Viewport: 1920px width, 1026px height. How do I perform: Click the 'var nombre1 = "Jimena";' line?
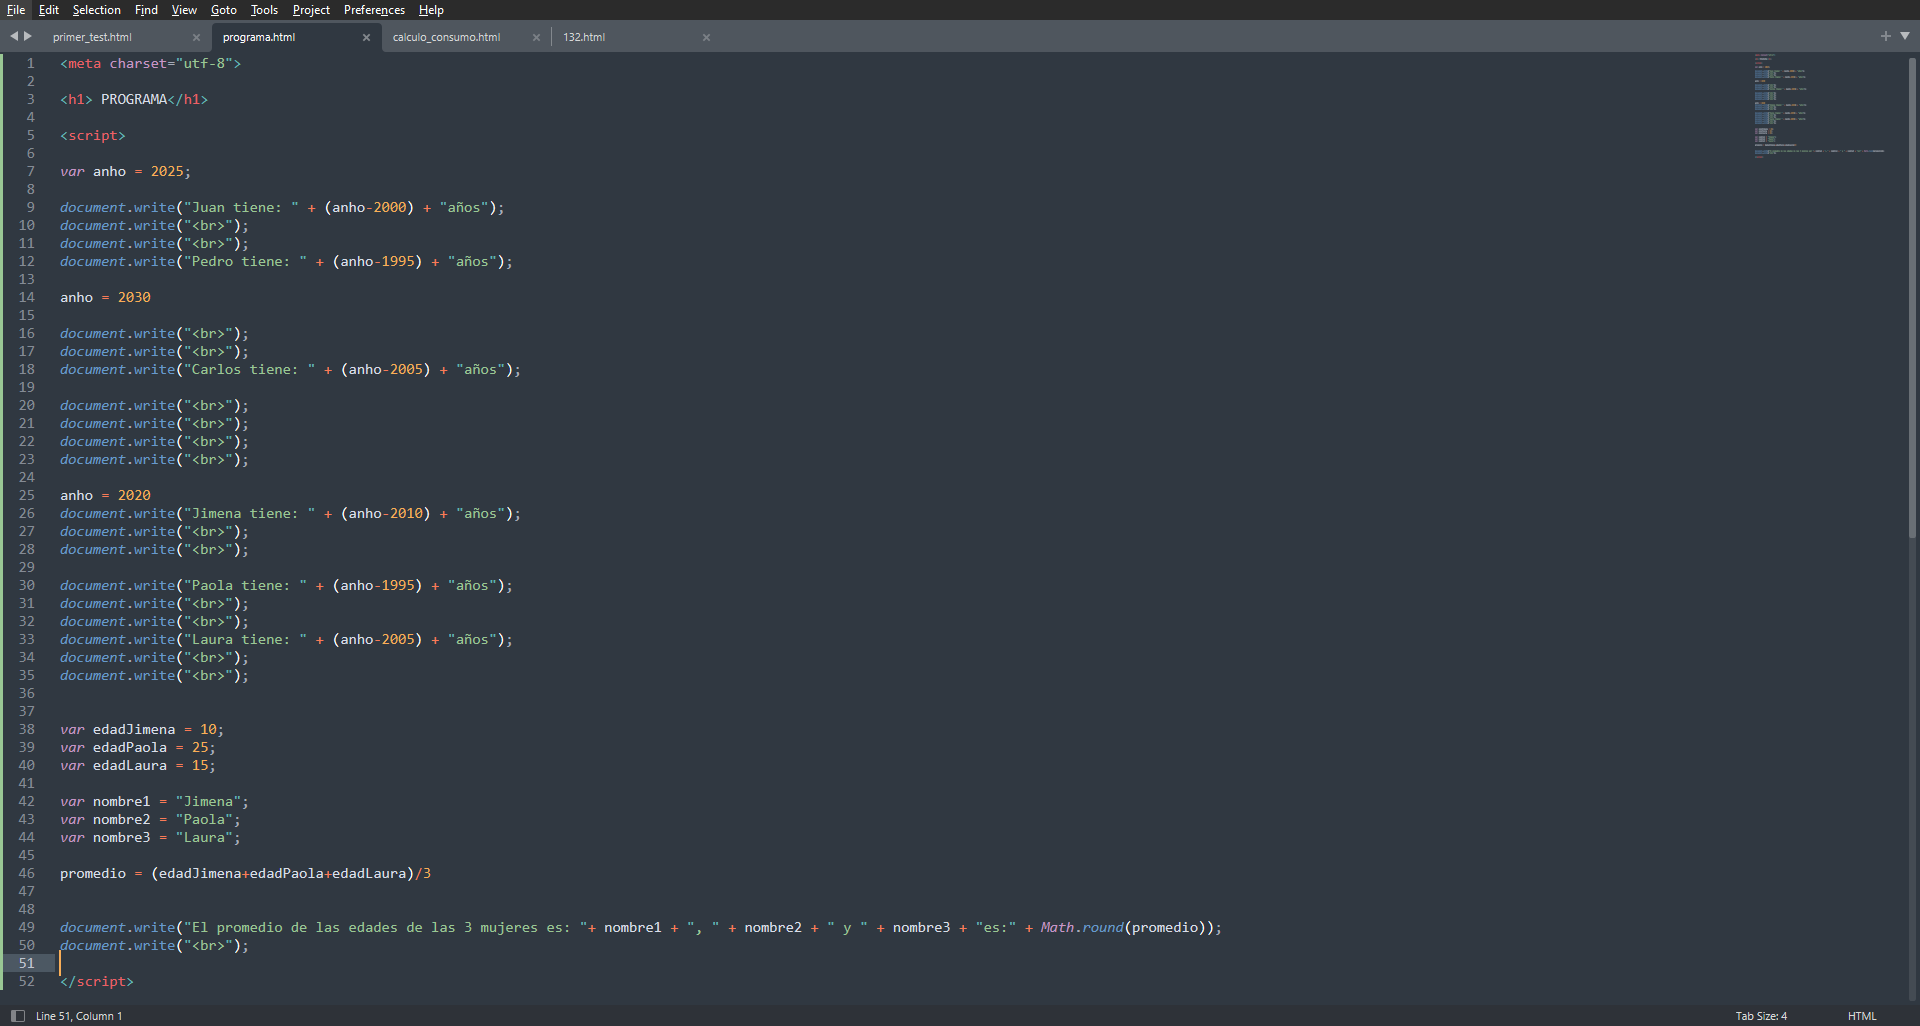154,801
